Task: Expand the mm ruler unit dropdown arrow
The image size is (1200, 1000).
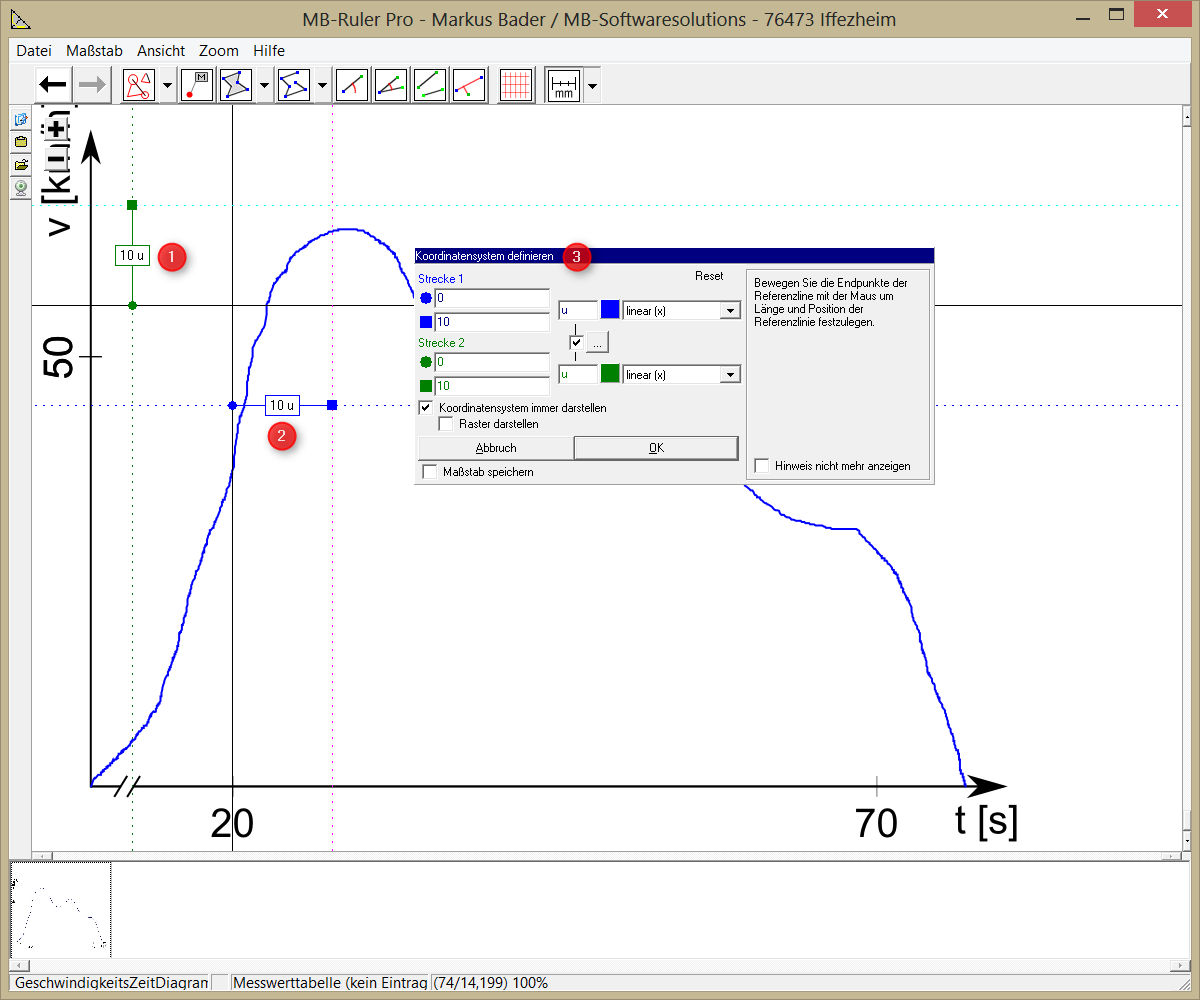Action: coord(593,86)
